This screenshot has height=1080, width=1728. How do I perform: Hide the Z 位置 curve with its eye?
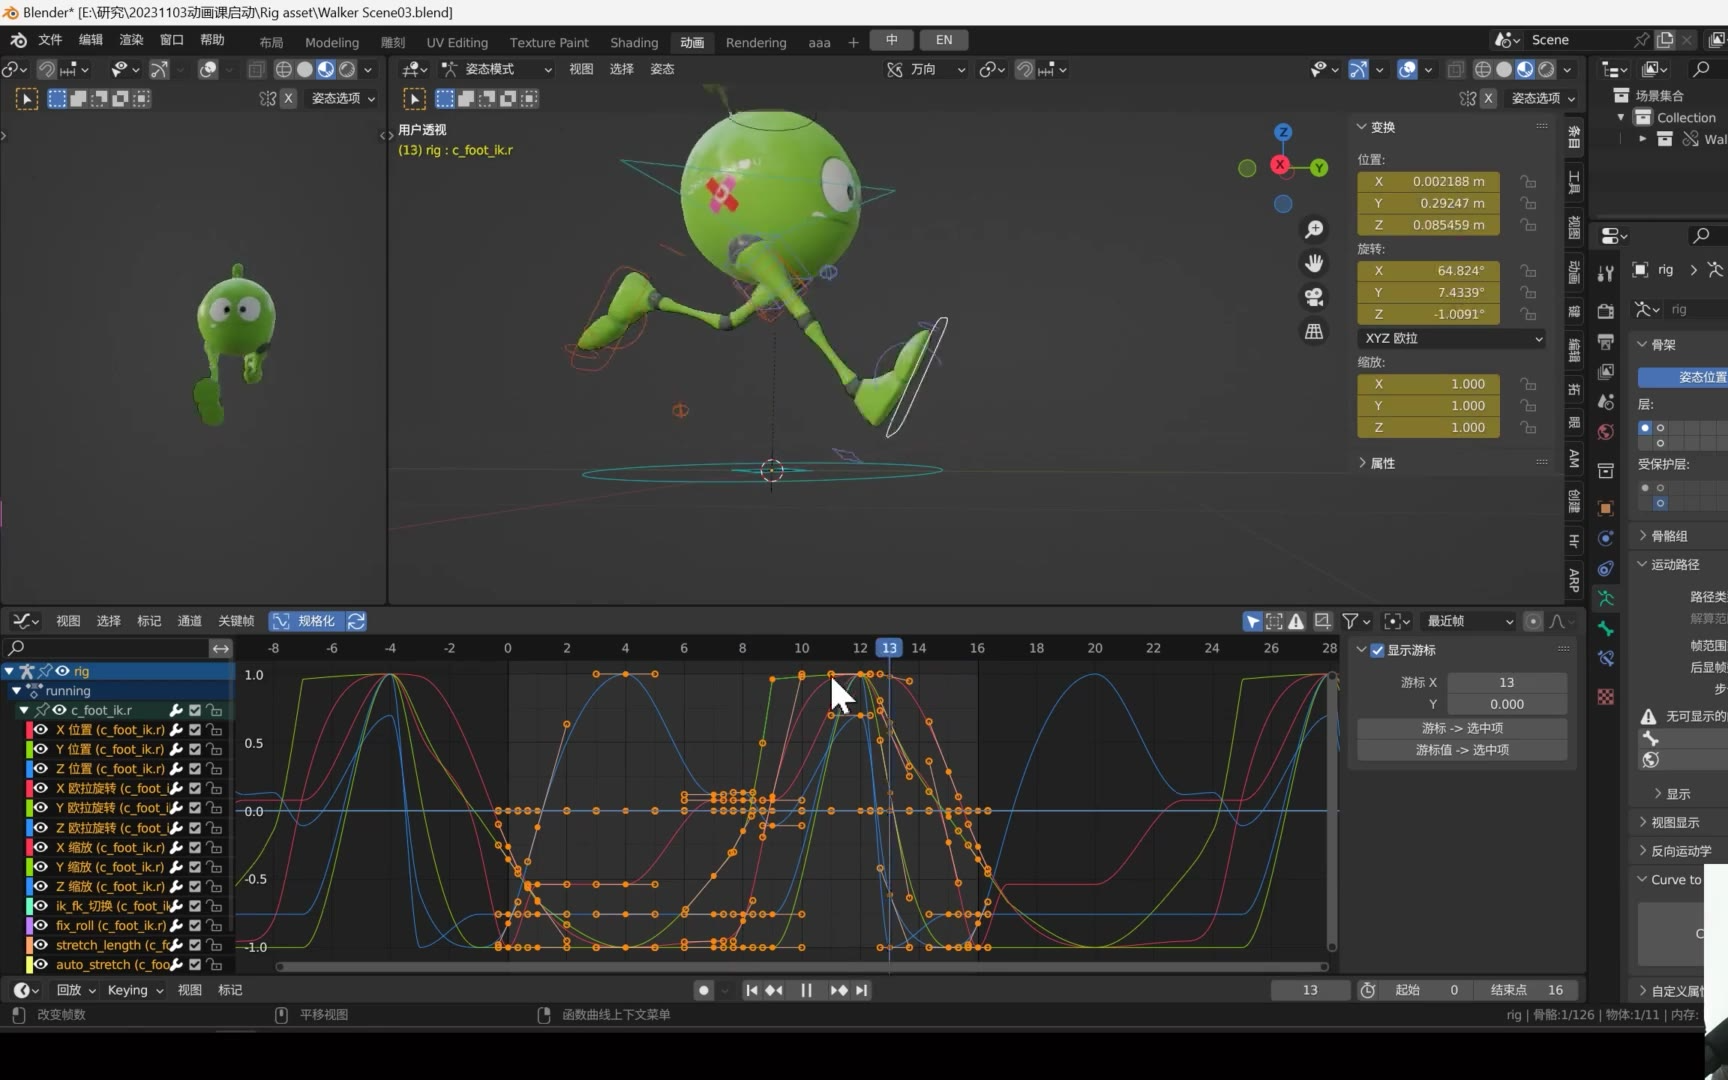point(41,769)
